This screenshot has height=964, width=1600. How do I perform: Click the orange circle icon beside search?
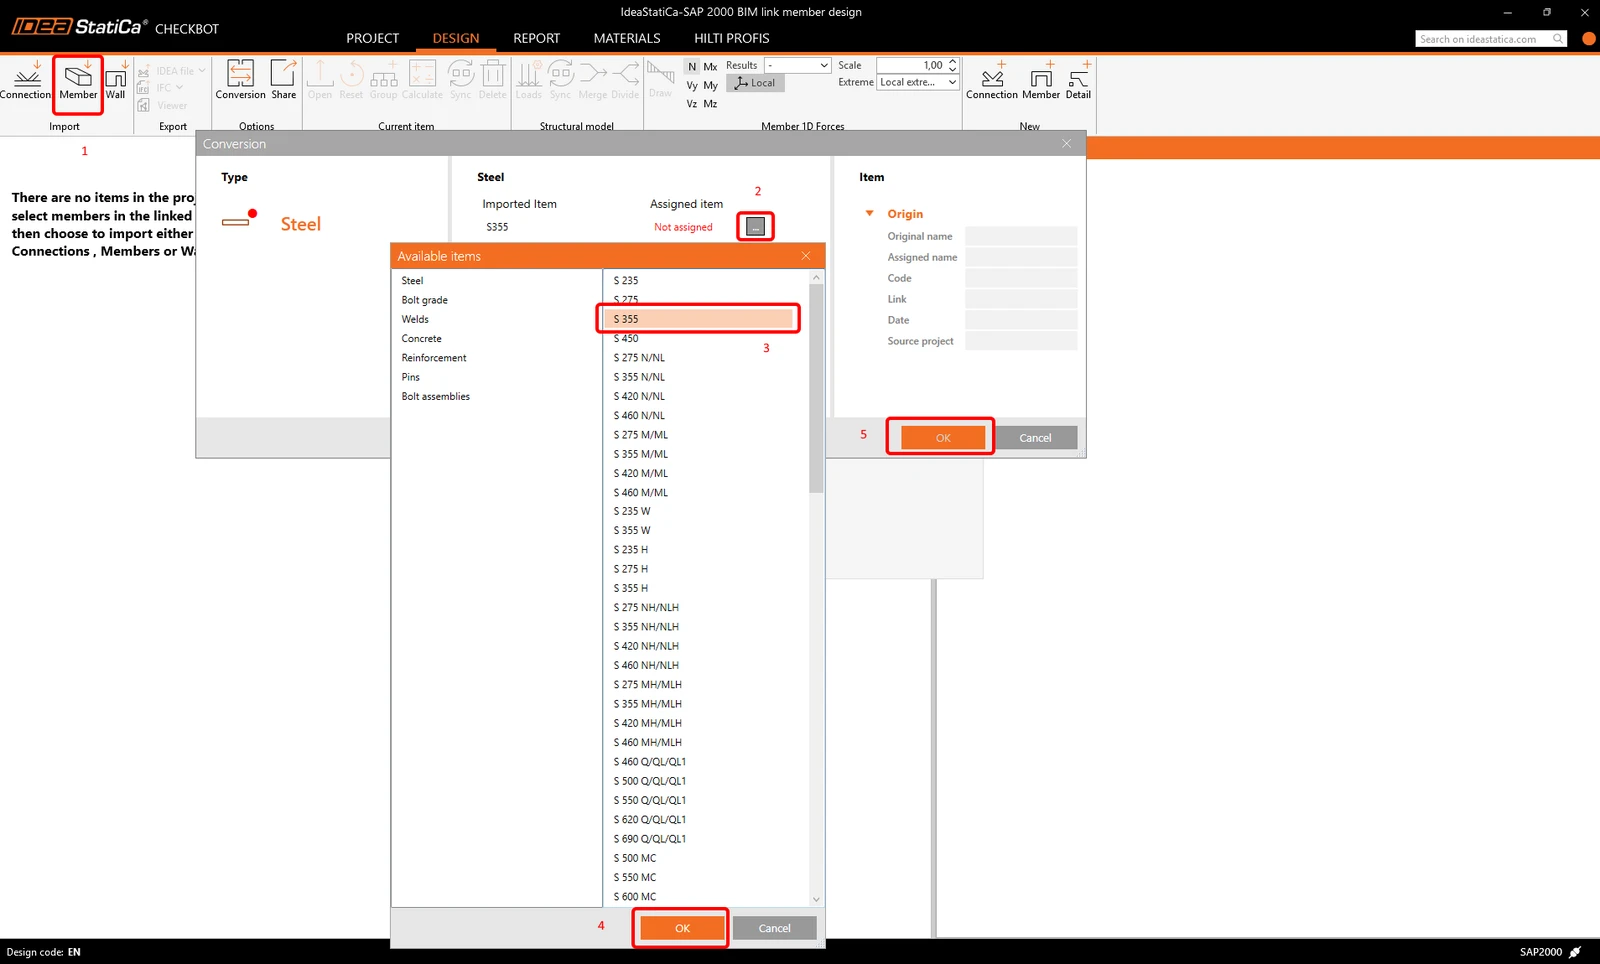(1588, 39)
